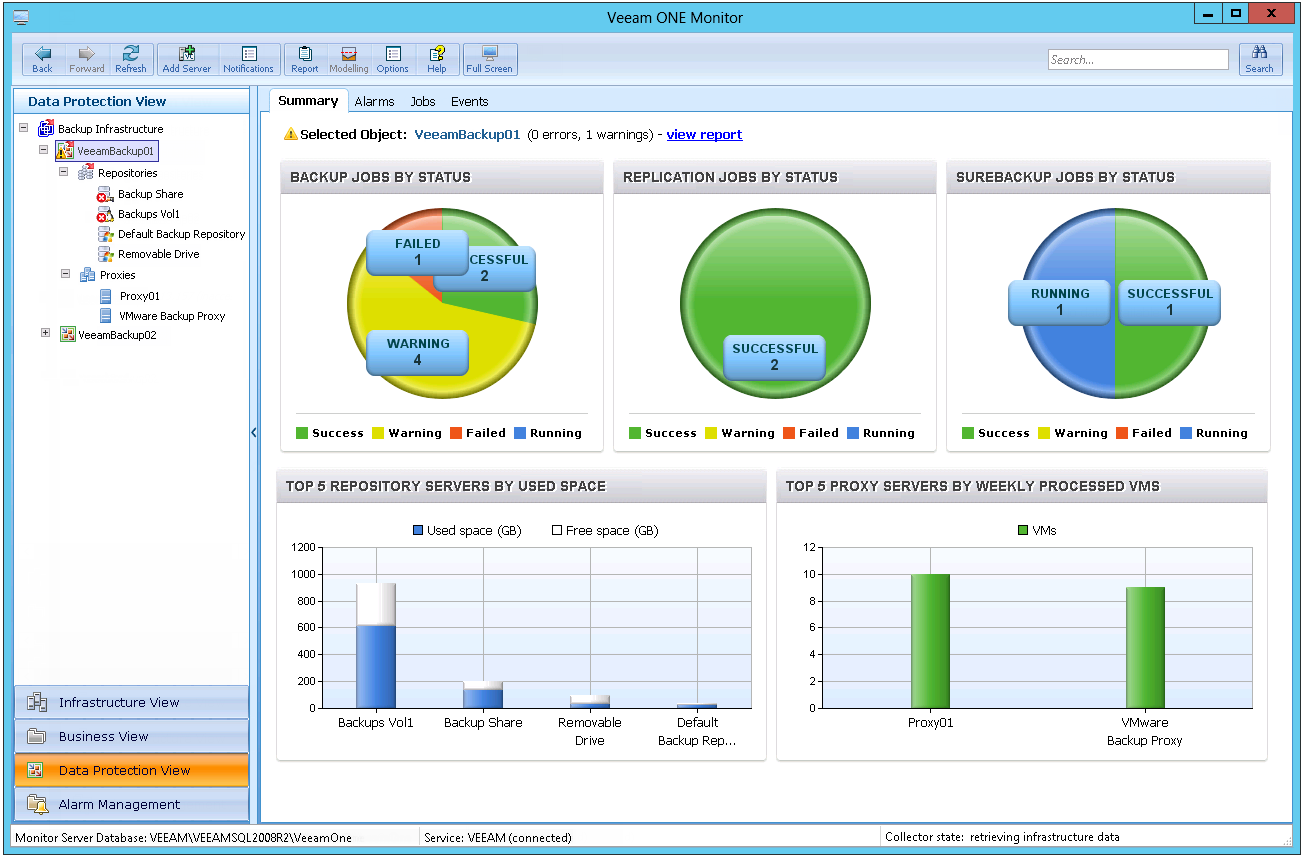
Task: Open the Jobs tab
Action: coord(423,101)
